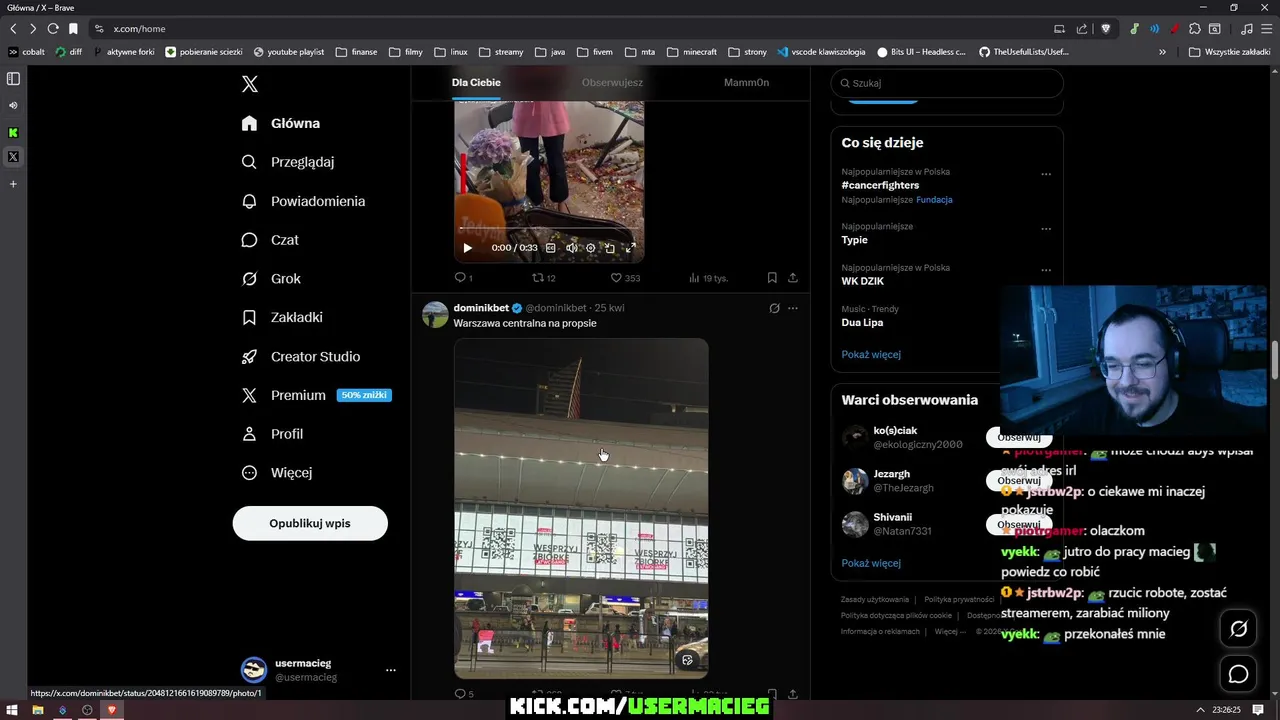Open the #cancerfighters trend

[x=880, y=185]
